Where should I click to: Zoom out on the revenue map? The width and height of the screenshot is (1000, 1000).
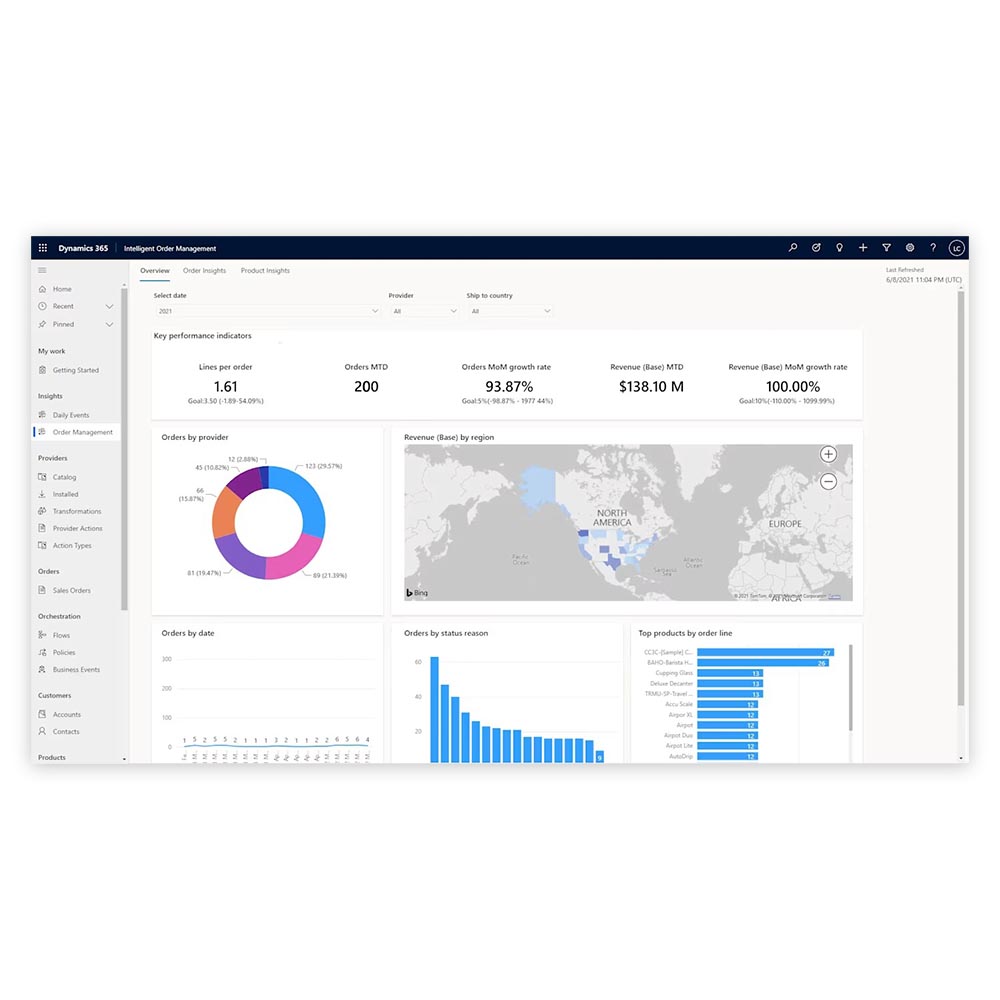point(828,481)
